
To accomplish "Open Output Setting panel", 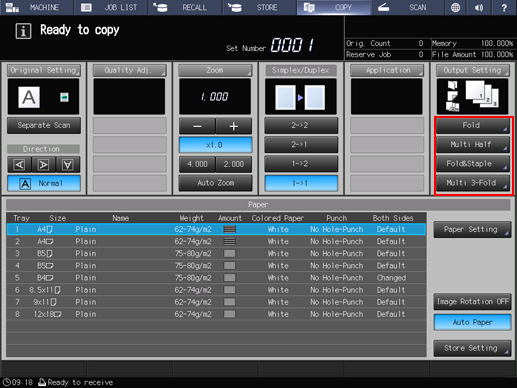I will [x=473, y=70].
